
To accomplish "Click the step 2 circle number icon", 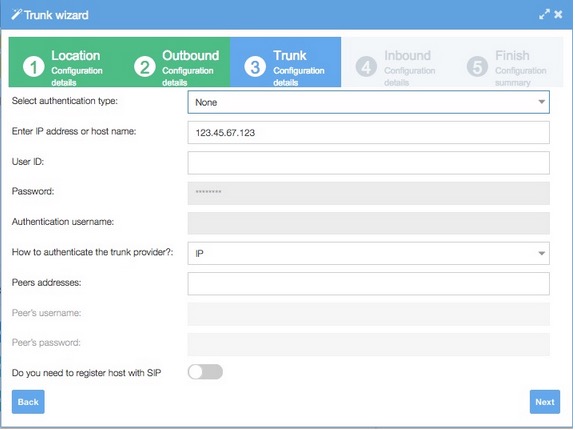I will pos(144,67).
